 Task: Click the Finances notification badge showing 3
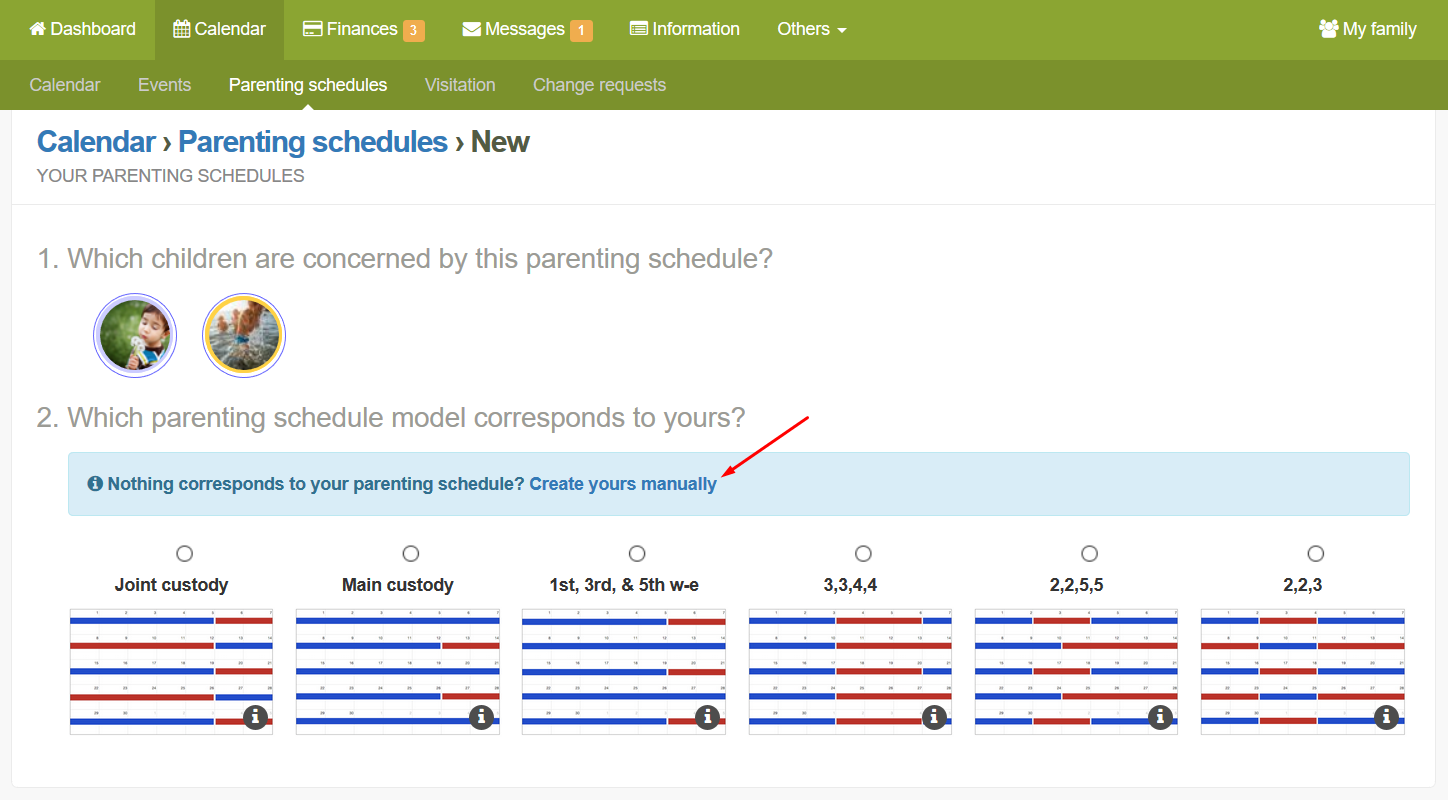point(414,30)
